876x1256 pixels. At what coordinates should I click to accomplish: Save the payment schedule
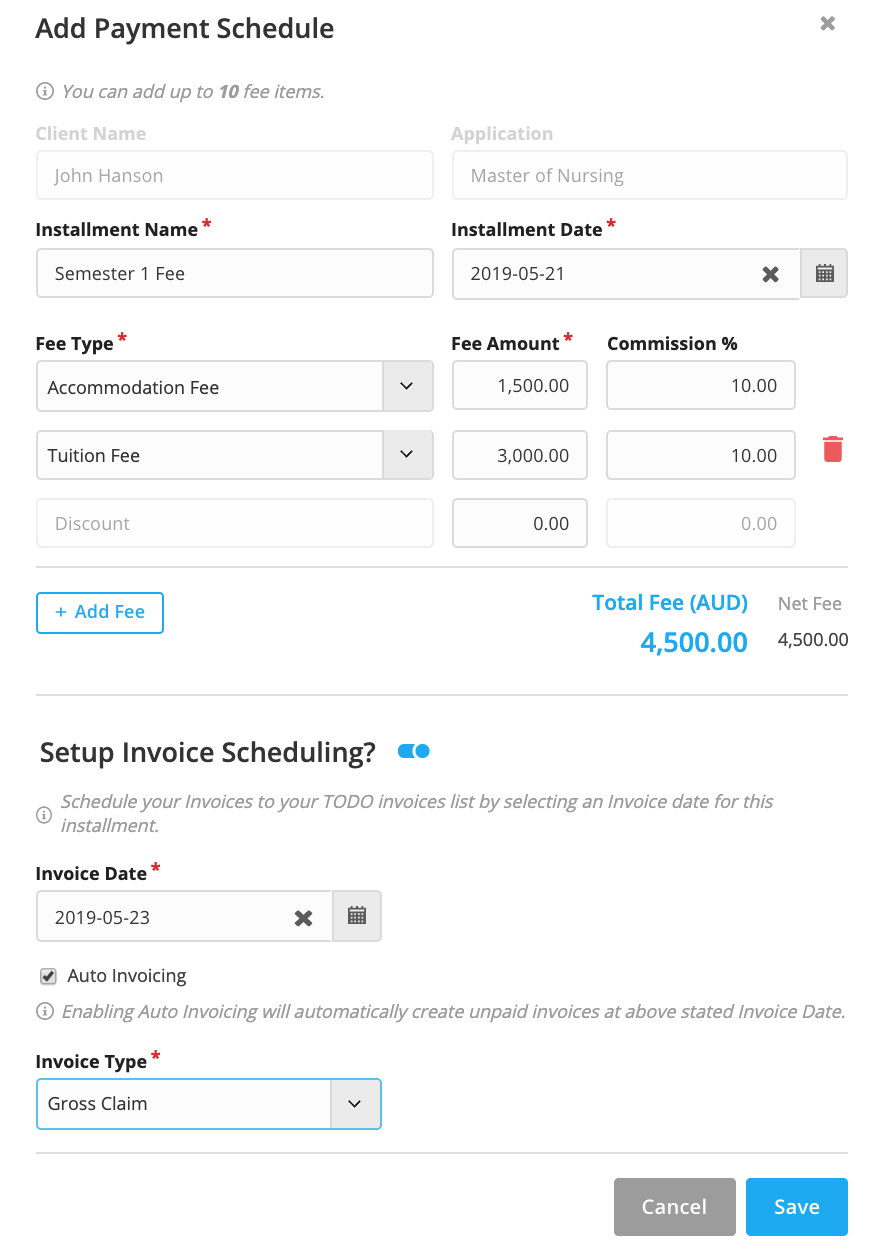click(796, 1206)
